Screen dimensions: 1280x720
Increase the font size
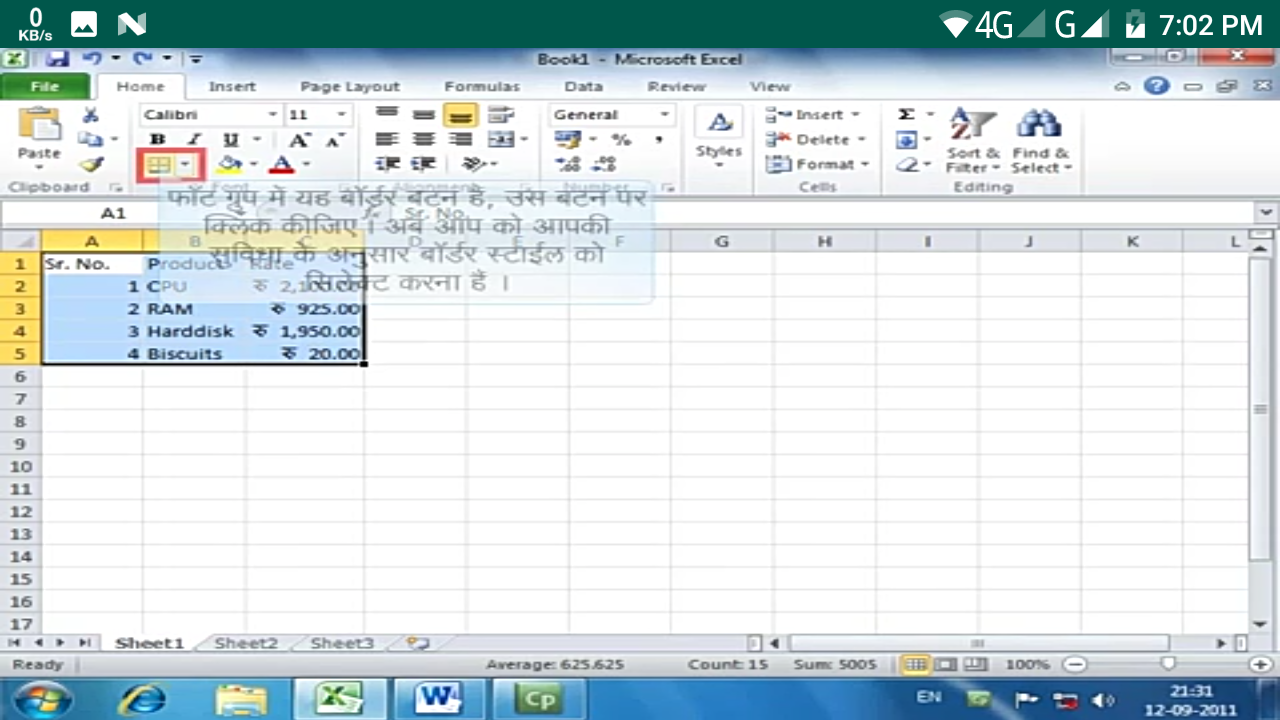(300, 140)
